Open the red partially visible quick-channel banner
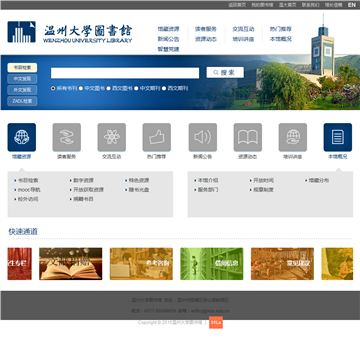The width and height of the screenshot is (360, 360). [x=20, y=264]
